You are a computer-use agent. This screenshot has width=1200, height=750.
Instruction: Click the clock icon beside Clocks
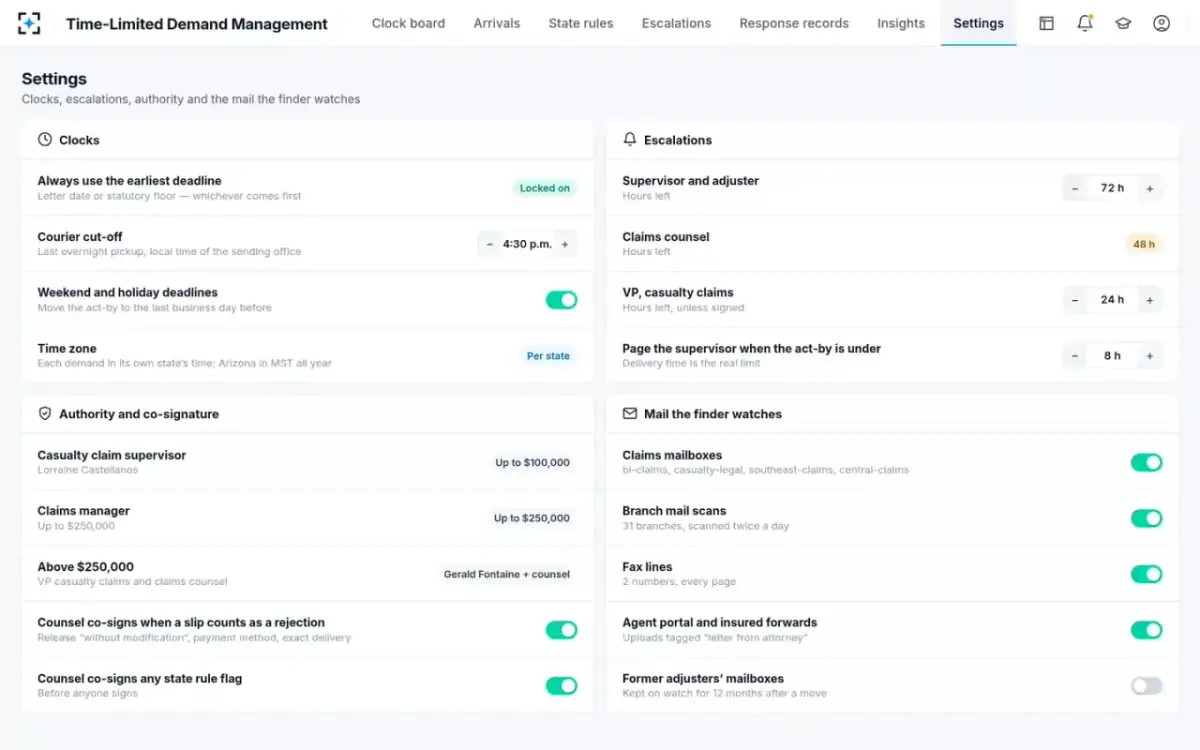click(45, 140)
